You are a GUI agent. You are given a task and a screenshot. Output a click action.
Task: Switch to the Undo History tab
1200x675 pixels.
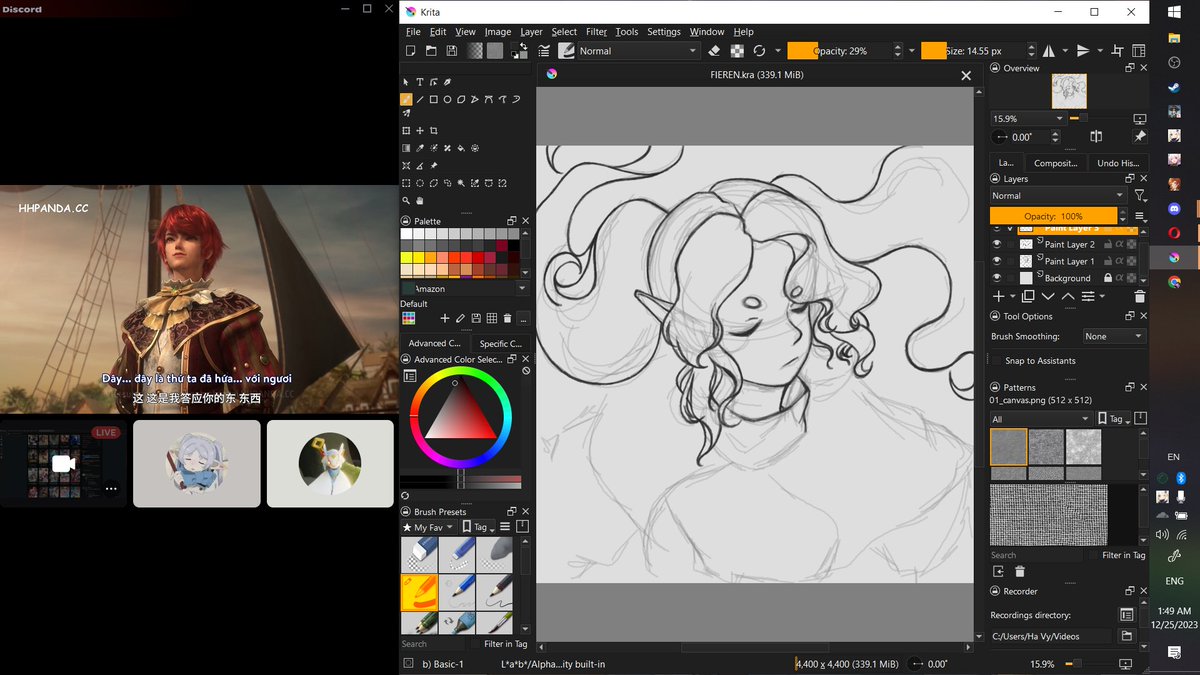[x=1118, y=163]
